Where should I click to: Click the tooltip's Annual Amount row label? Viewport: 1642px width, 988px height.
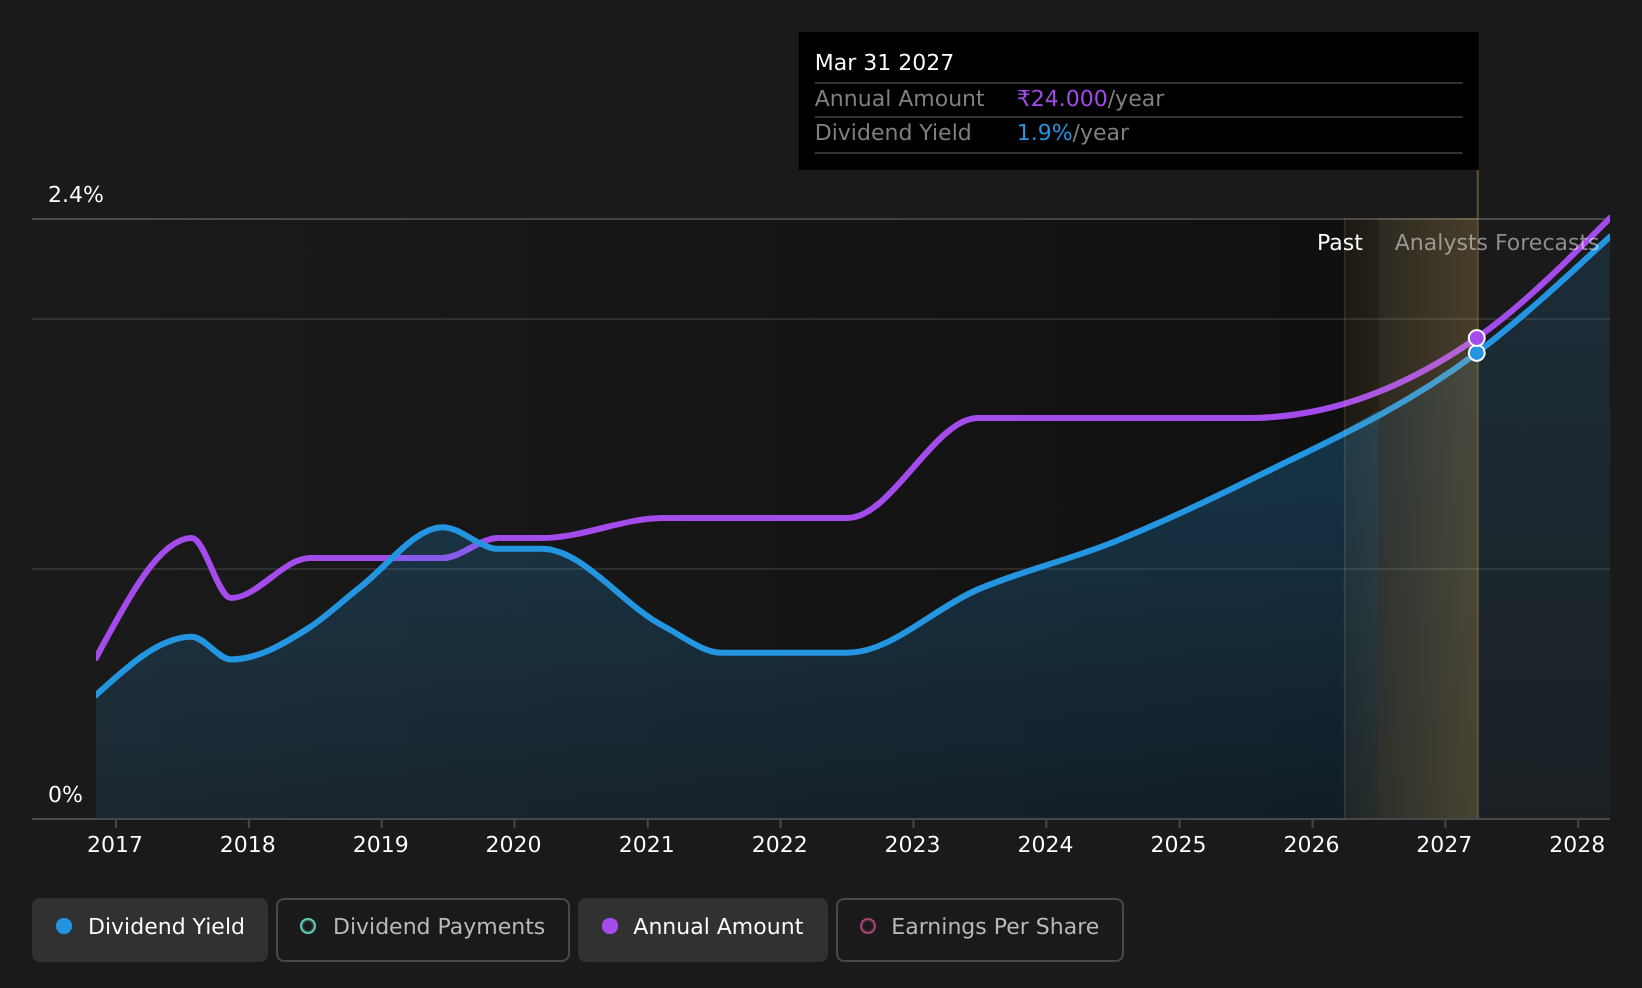[x=899, y=99]
